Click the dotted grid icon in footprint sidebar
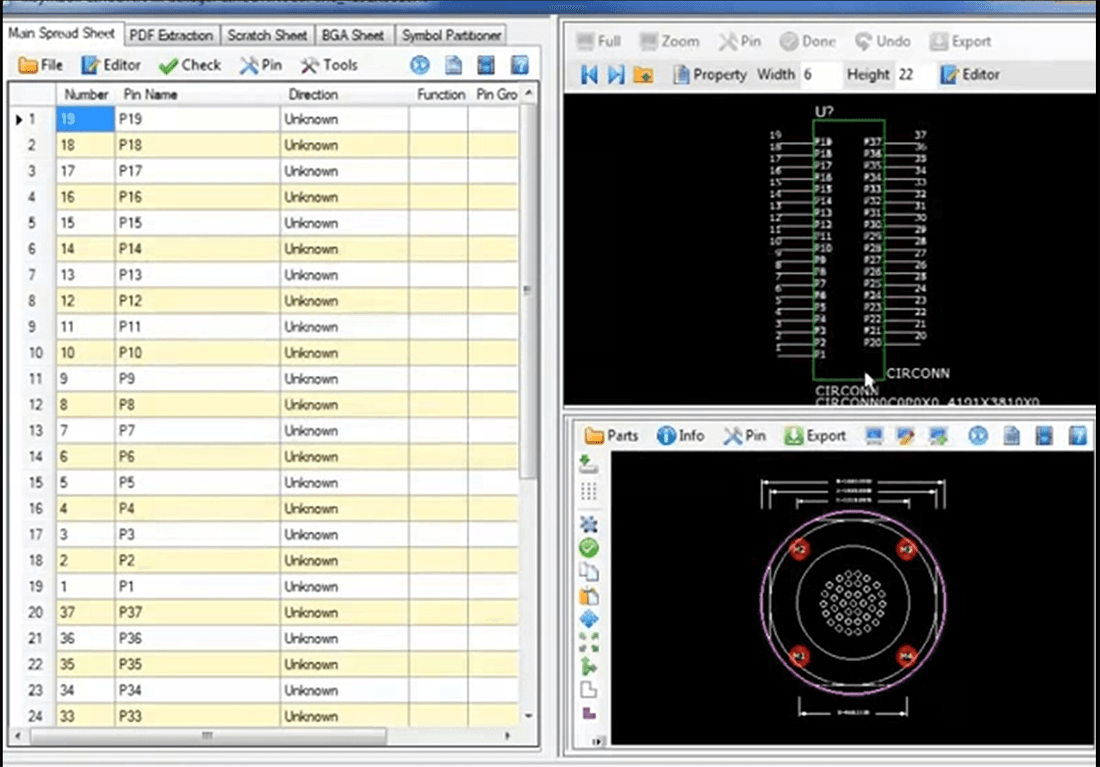The image size is (1100, 767). click(x=589, y=490)
